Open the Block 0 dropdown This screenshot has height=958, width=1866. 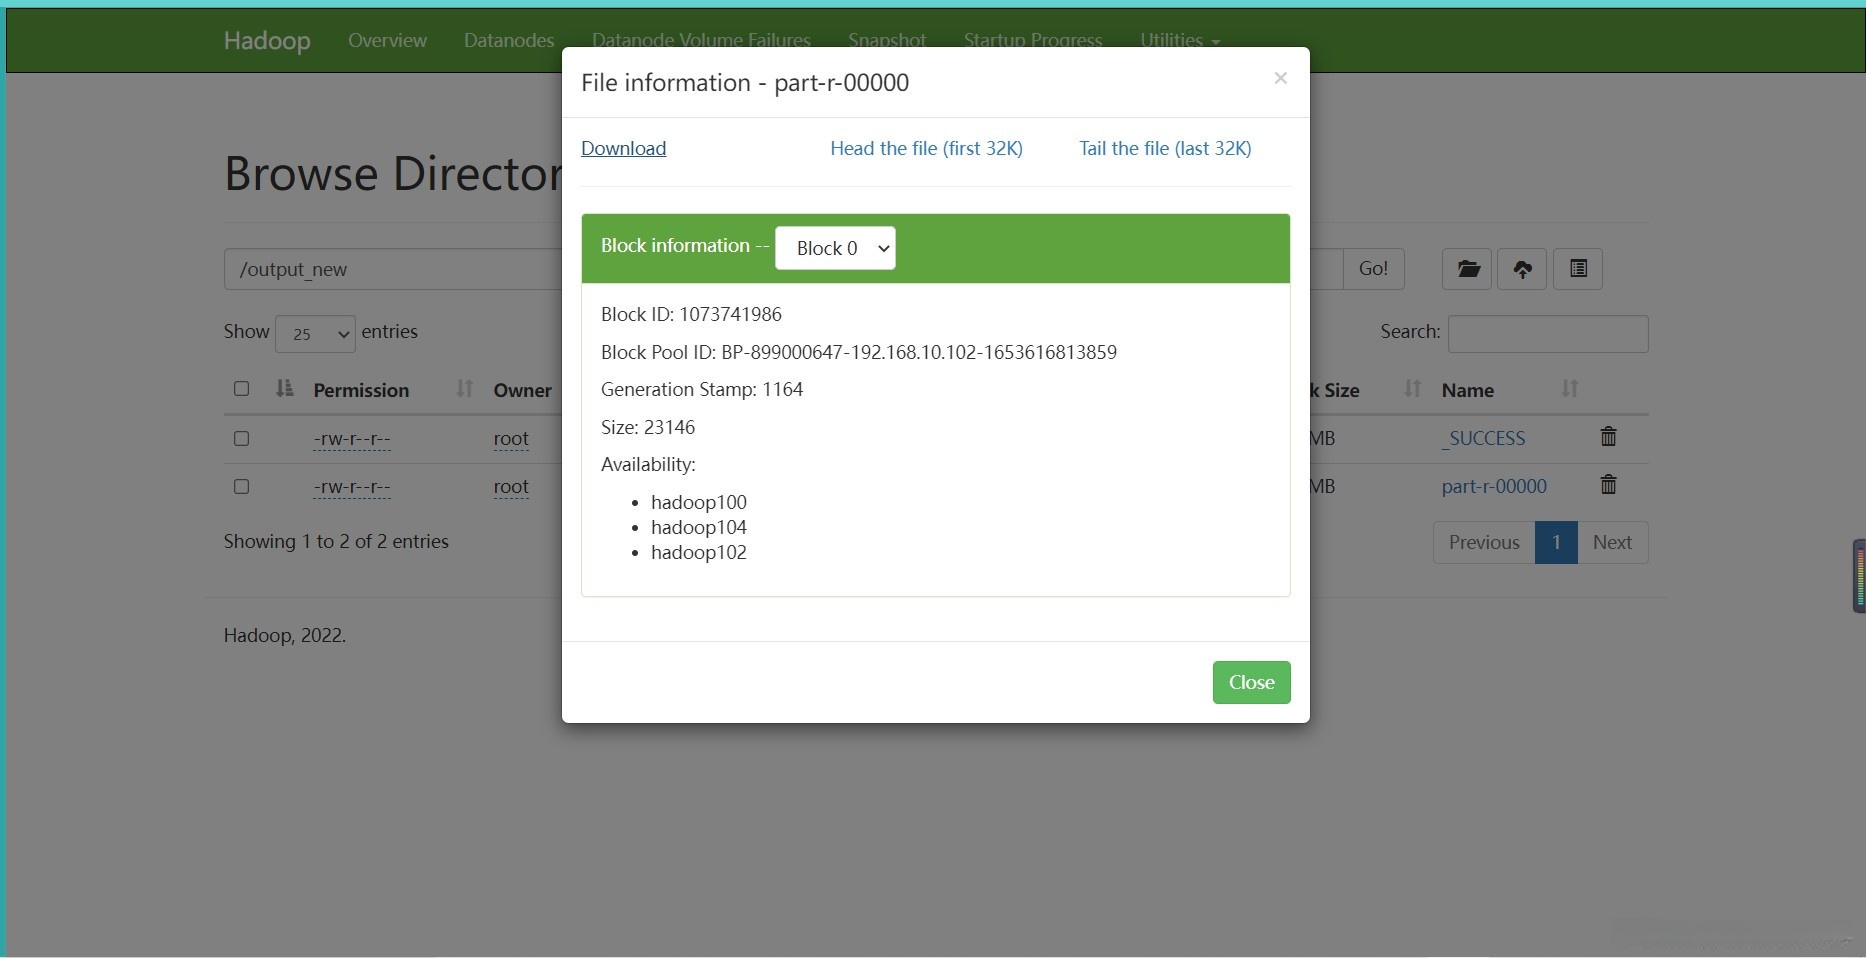[x=835, y=248]
